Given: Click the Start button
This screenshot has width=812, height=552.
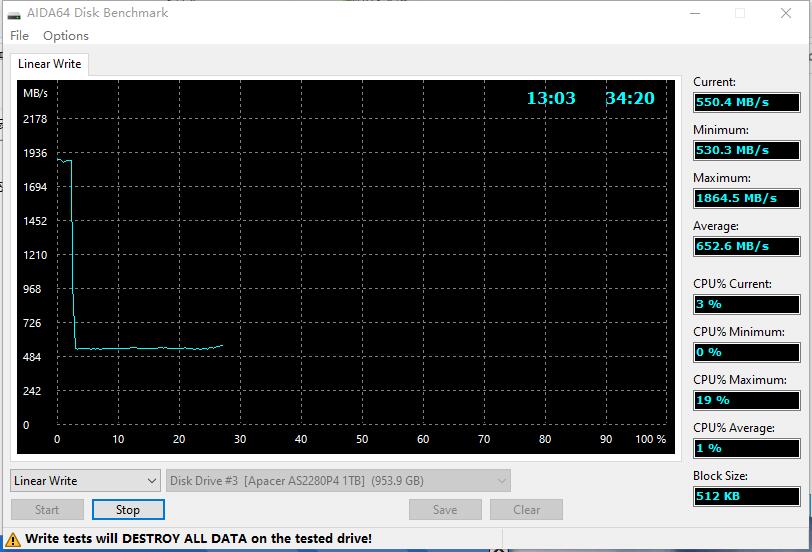Looking at the screenshot, I should coord(47,510).
